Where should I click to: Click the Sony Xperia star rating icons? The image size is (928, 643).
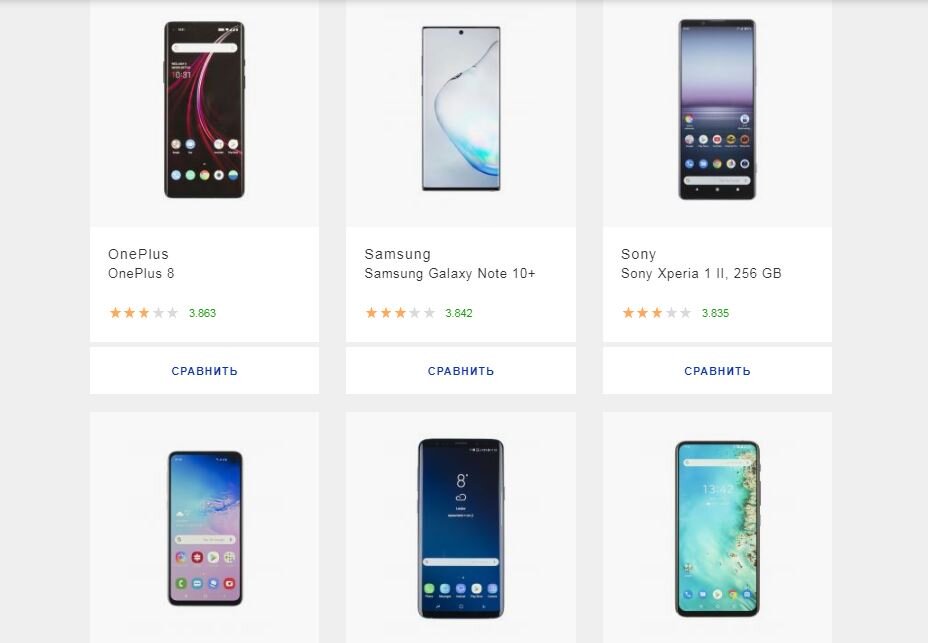pos(657,313)
